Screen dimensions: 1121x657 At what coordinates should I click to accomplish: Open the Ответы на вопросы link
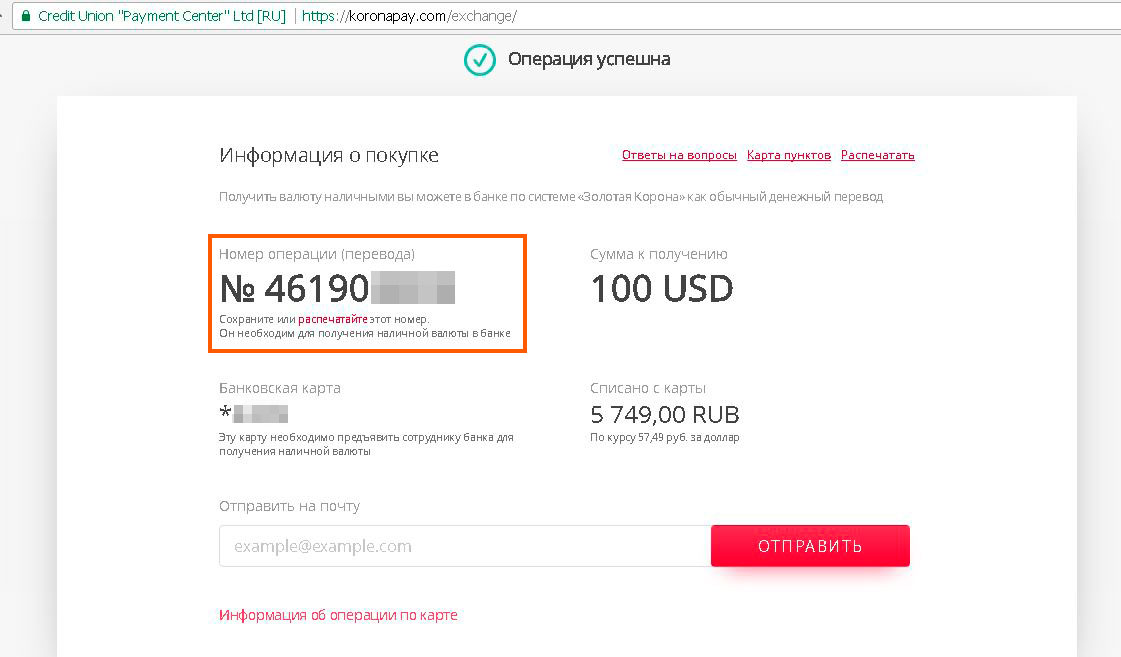click(679, 155)
